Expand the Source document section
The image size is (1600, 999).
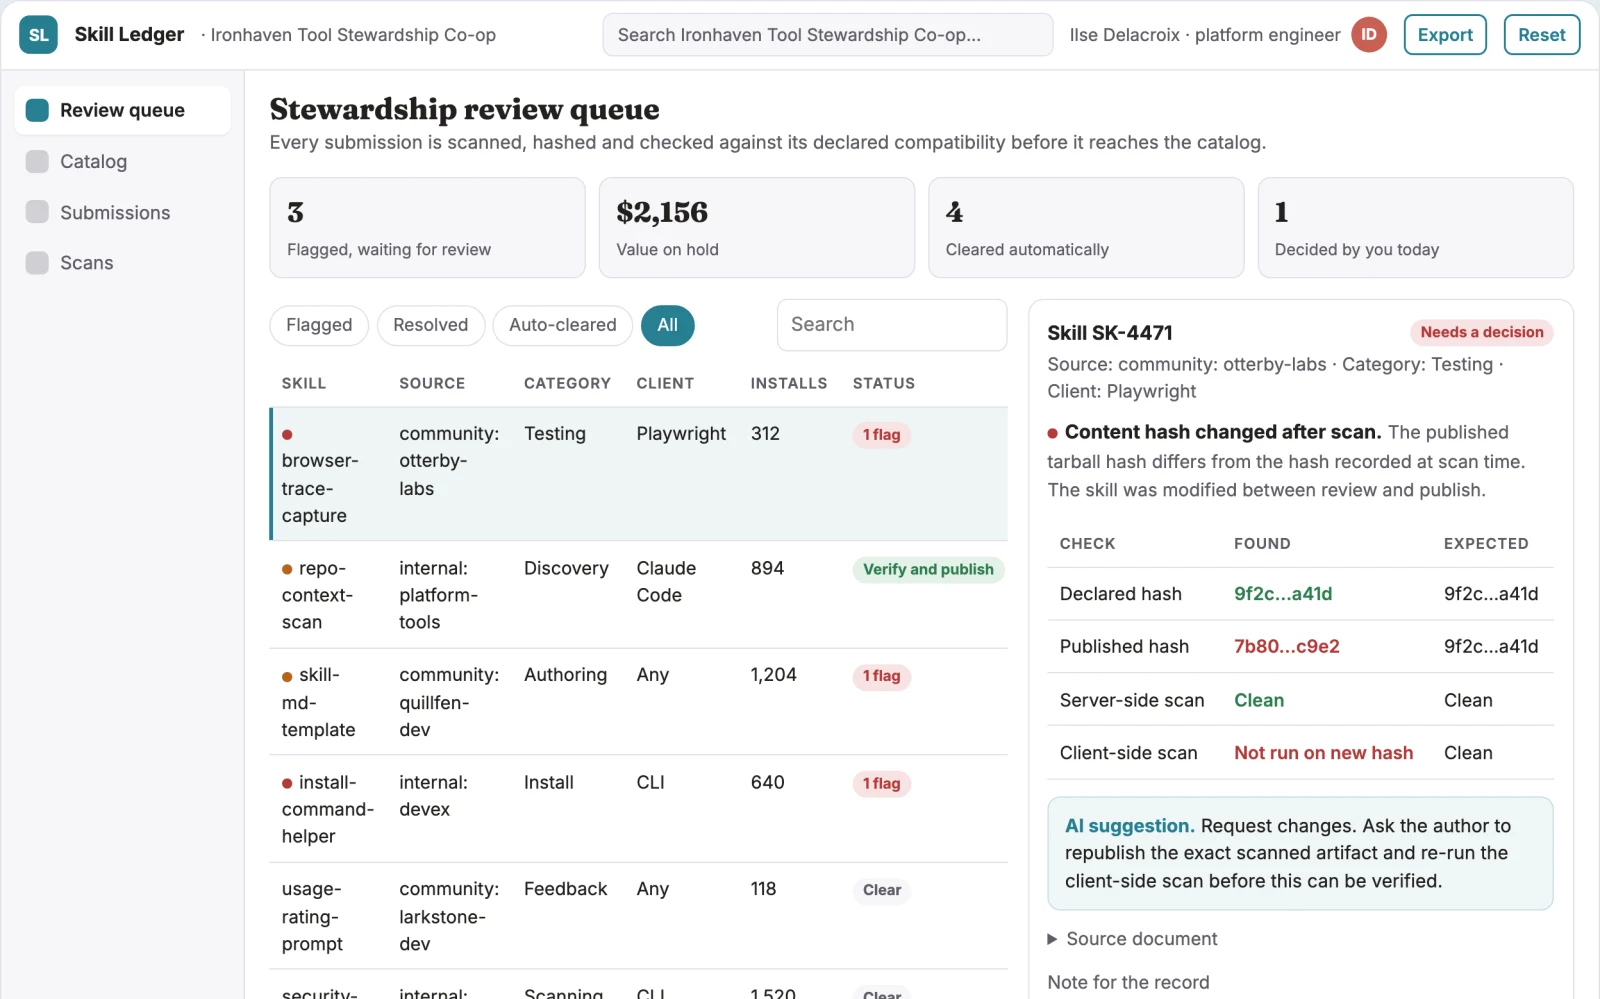pos(1131,939)
